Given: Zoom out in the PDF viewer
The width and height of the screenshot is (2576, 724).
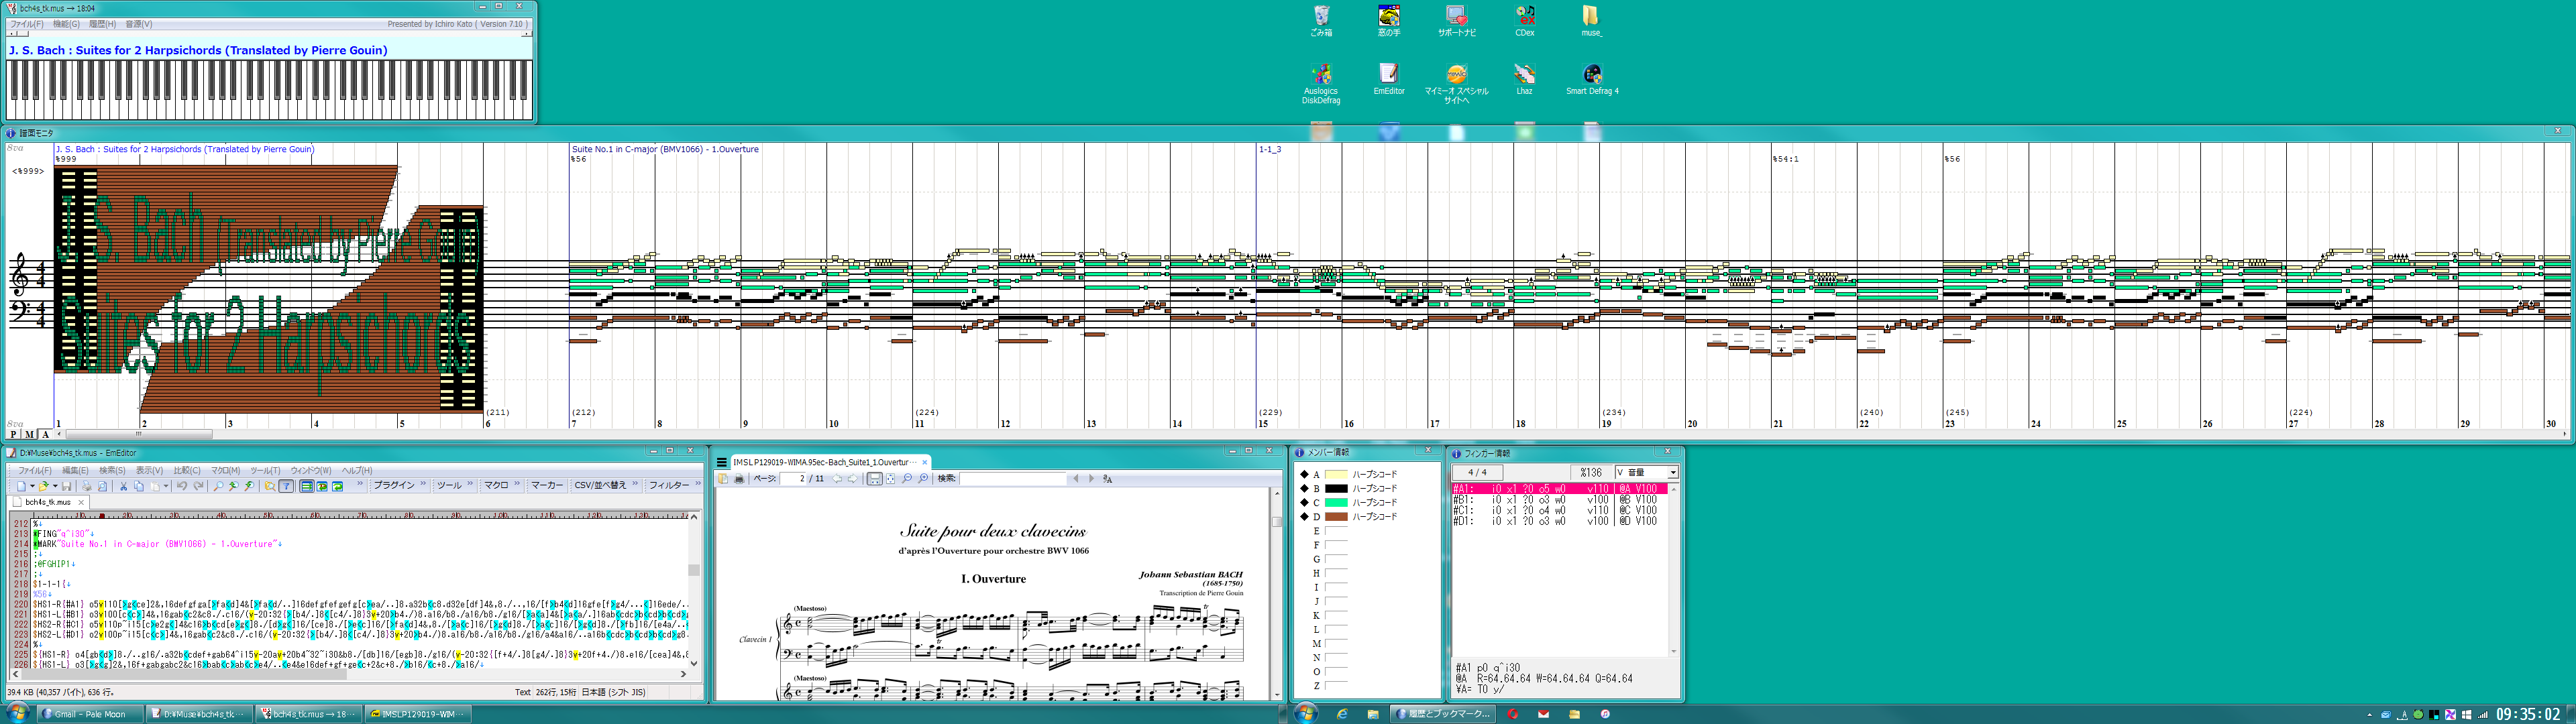Looking at the screenshot, I should pyautogui.click(x=907, y=479).
